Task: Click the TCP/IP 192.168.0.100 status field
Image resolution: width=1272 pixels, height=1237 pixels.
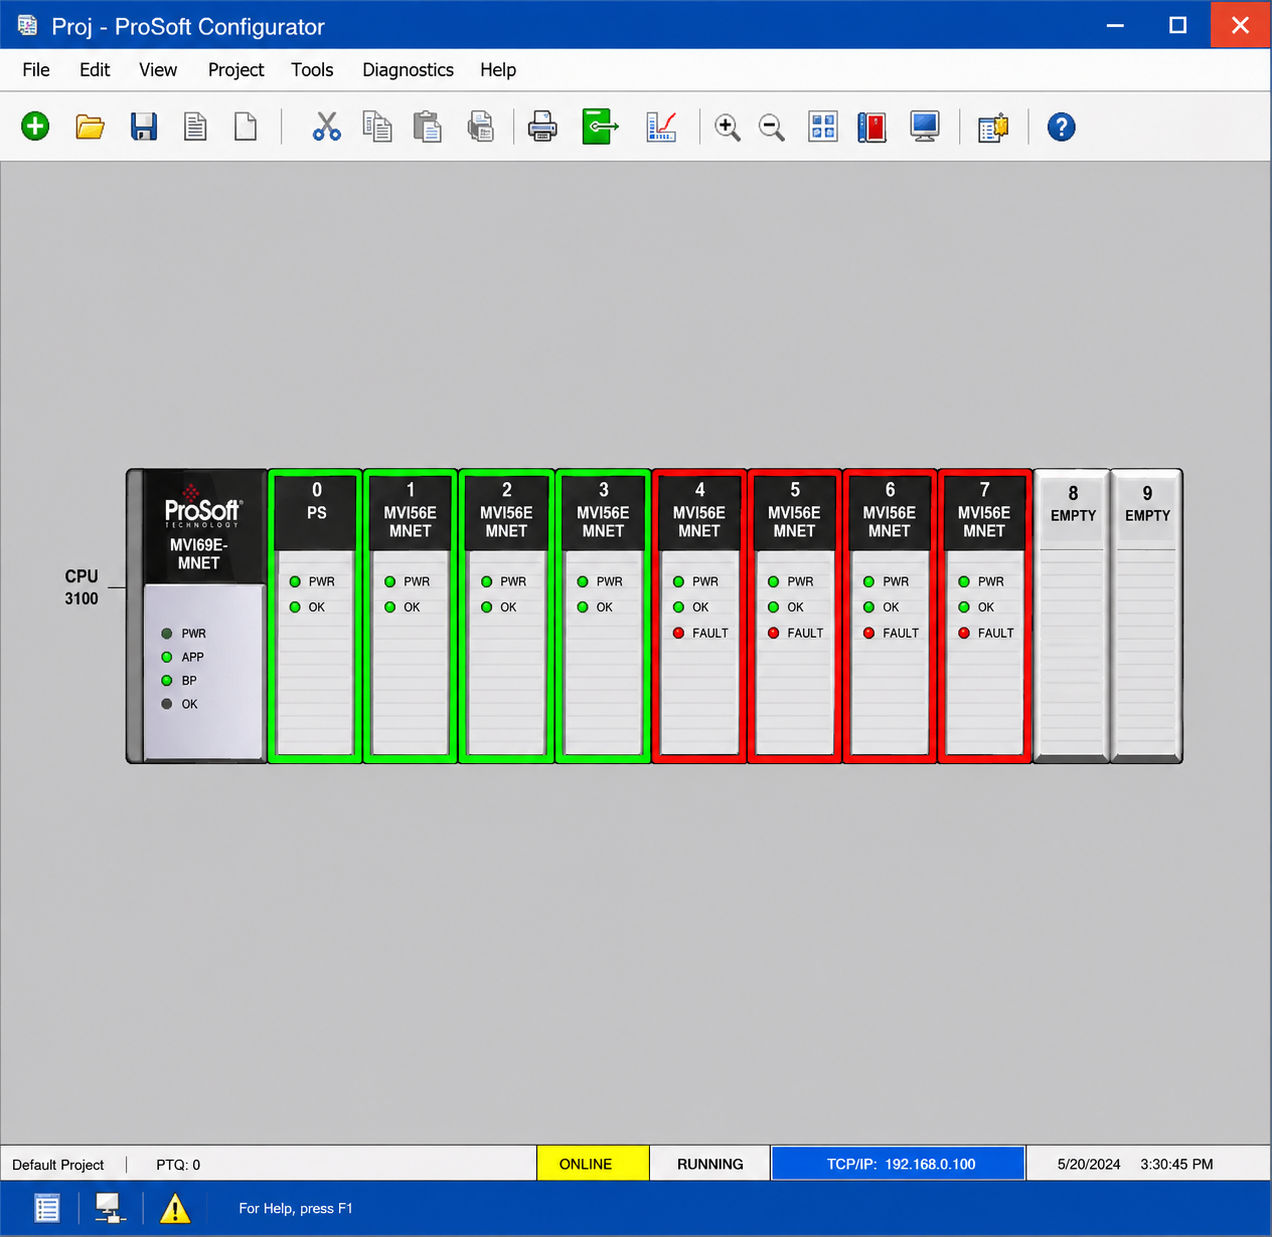Action: click(898, 1164)
